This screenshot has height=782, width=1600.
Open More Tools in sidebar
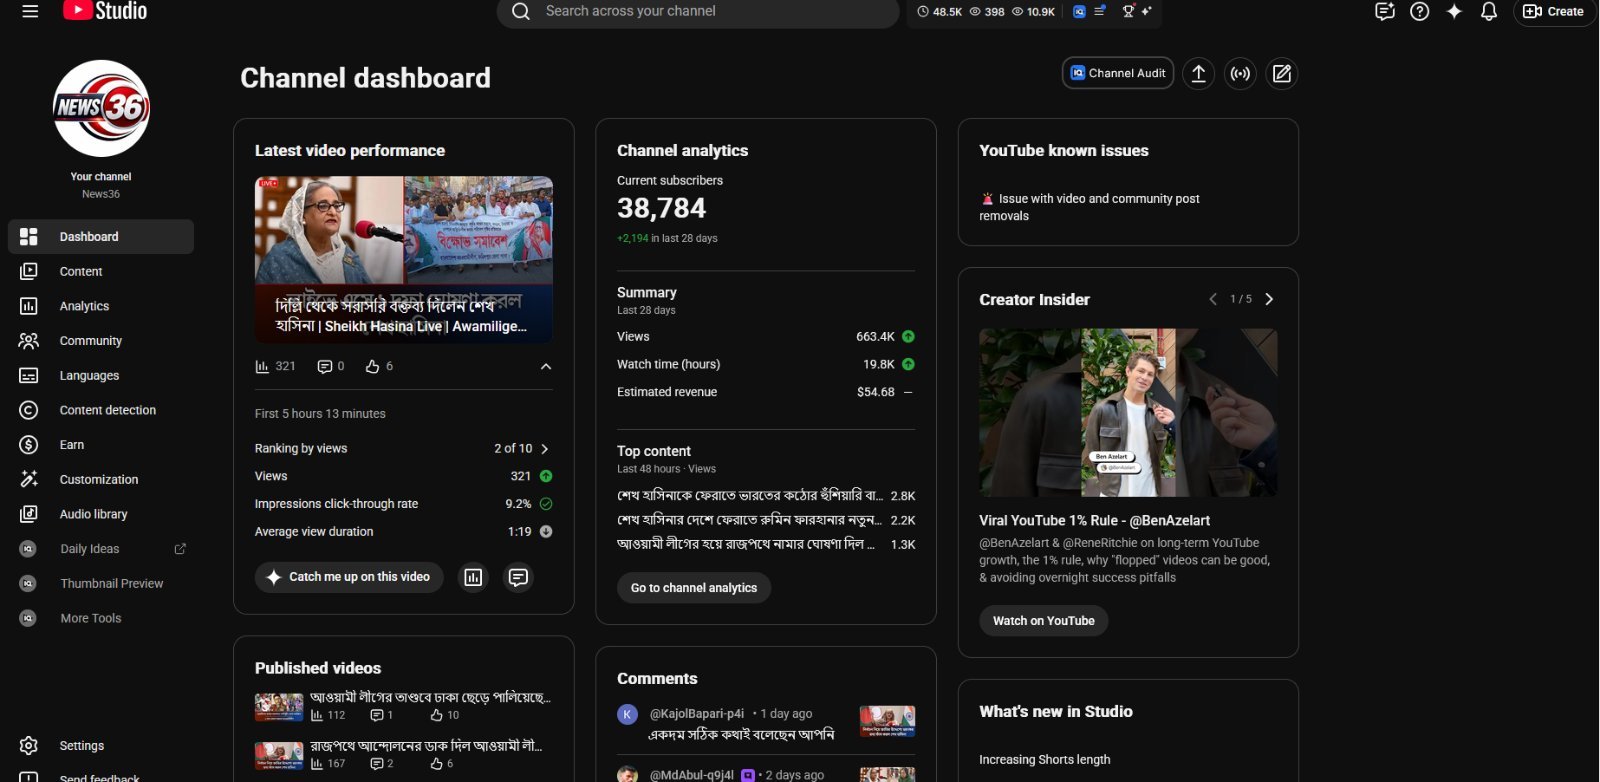click(x=101, y=618)
